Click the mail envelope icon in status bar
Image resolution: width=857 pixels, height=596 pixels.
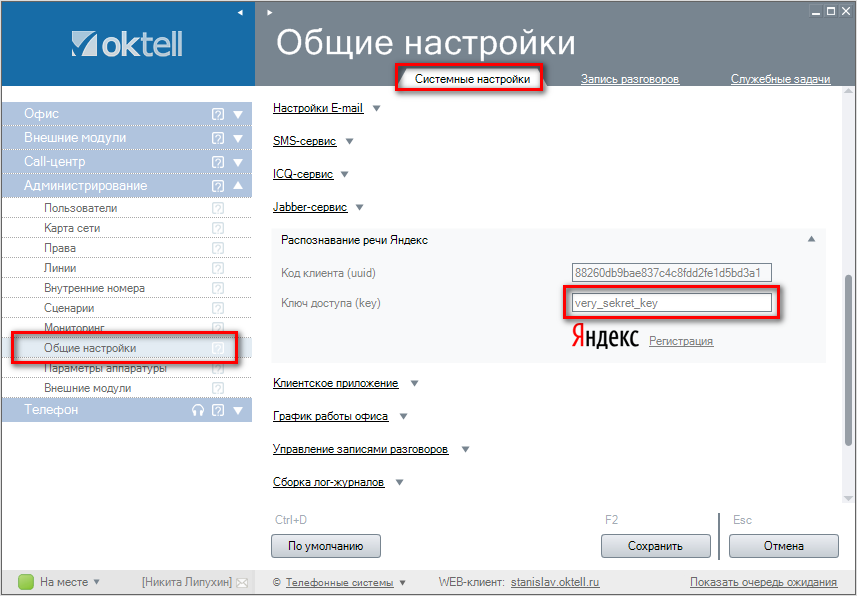click(x=241, y=582)
